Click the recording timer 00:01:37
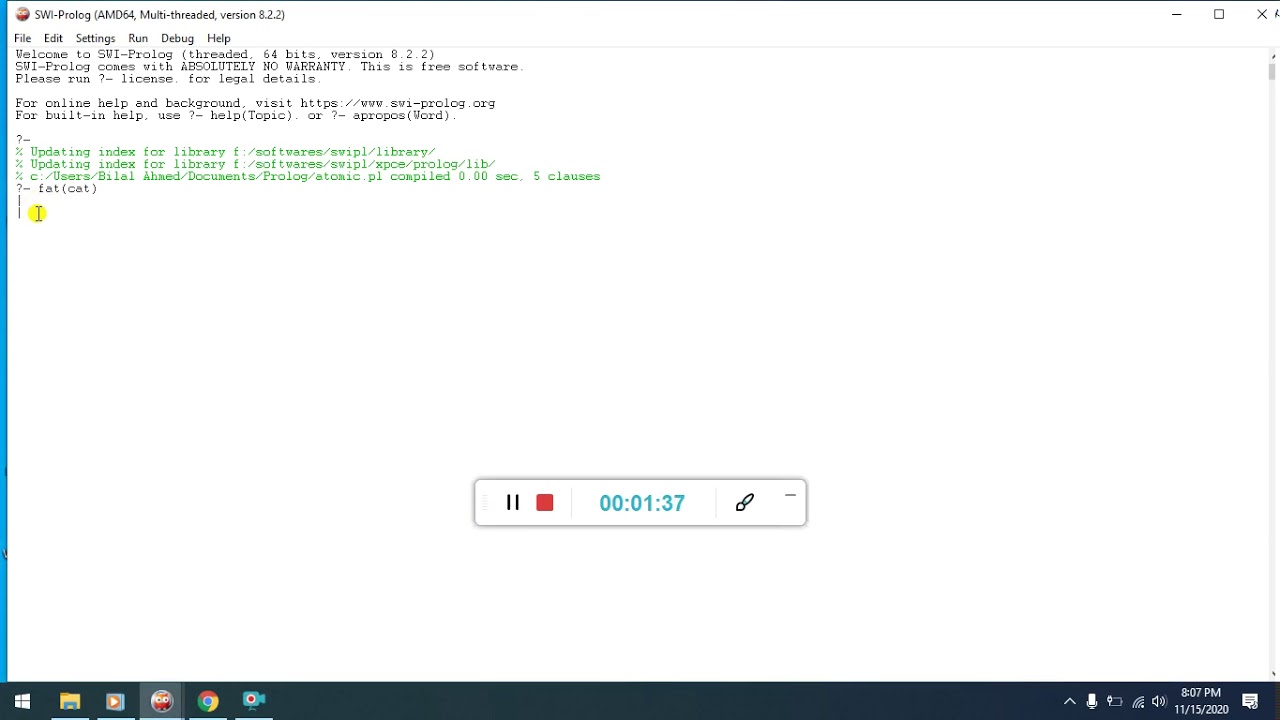Image resolution: width=1280 pixels, height=720 pixels. (642, 503)
